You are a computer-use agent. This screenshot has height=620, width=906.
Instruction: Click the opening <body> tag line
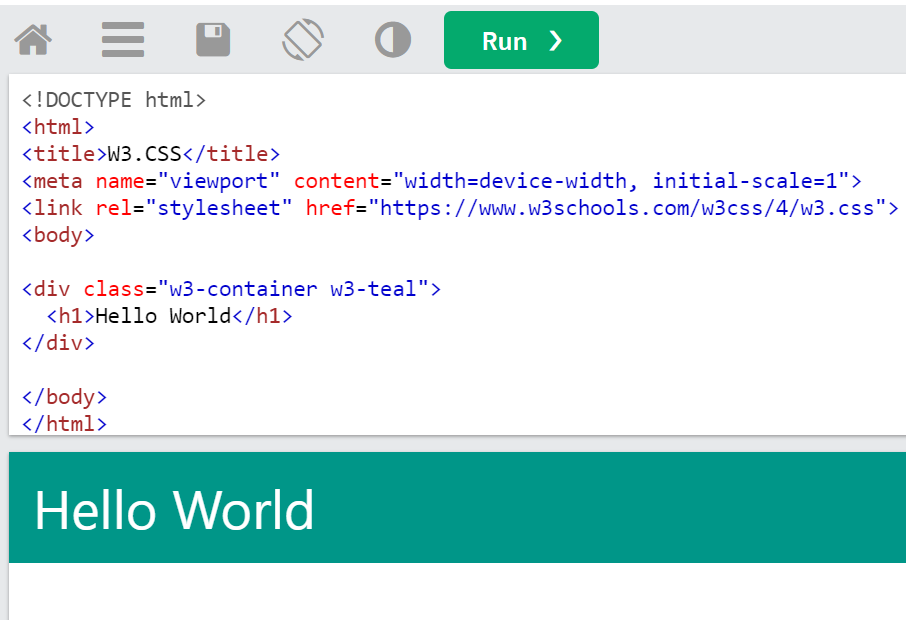(x=58, y=235)
